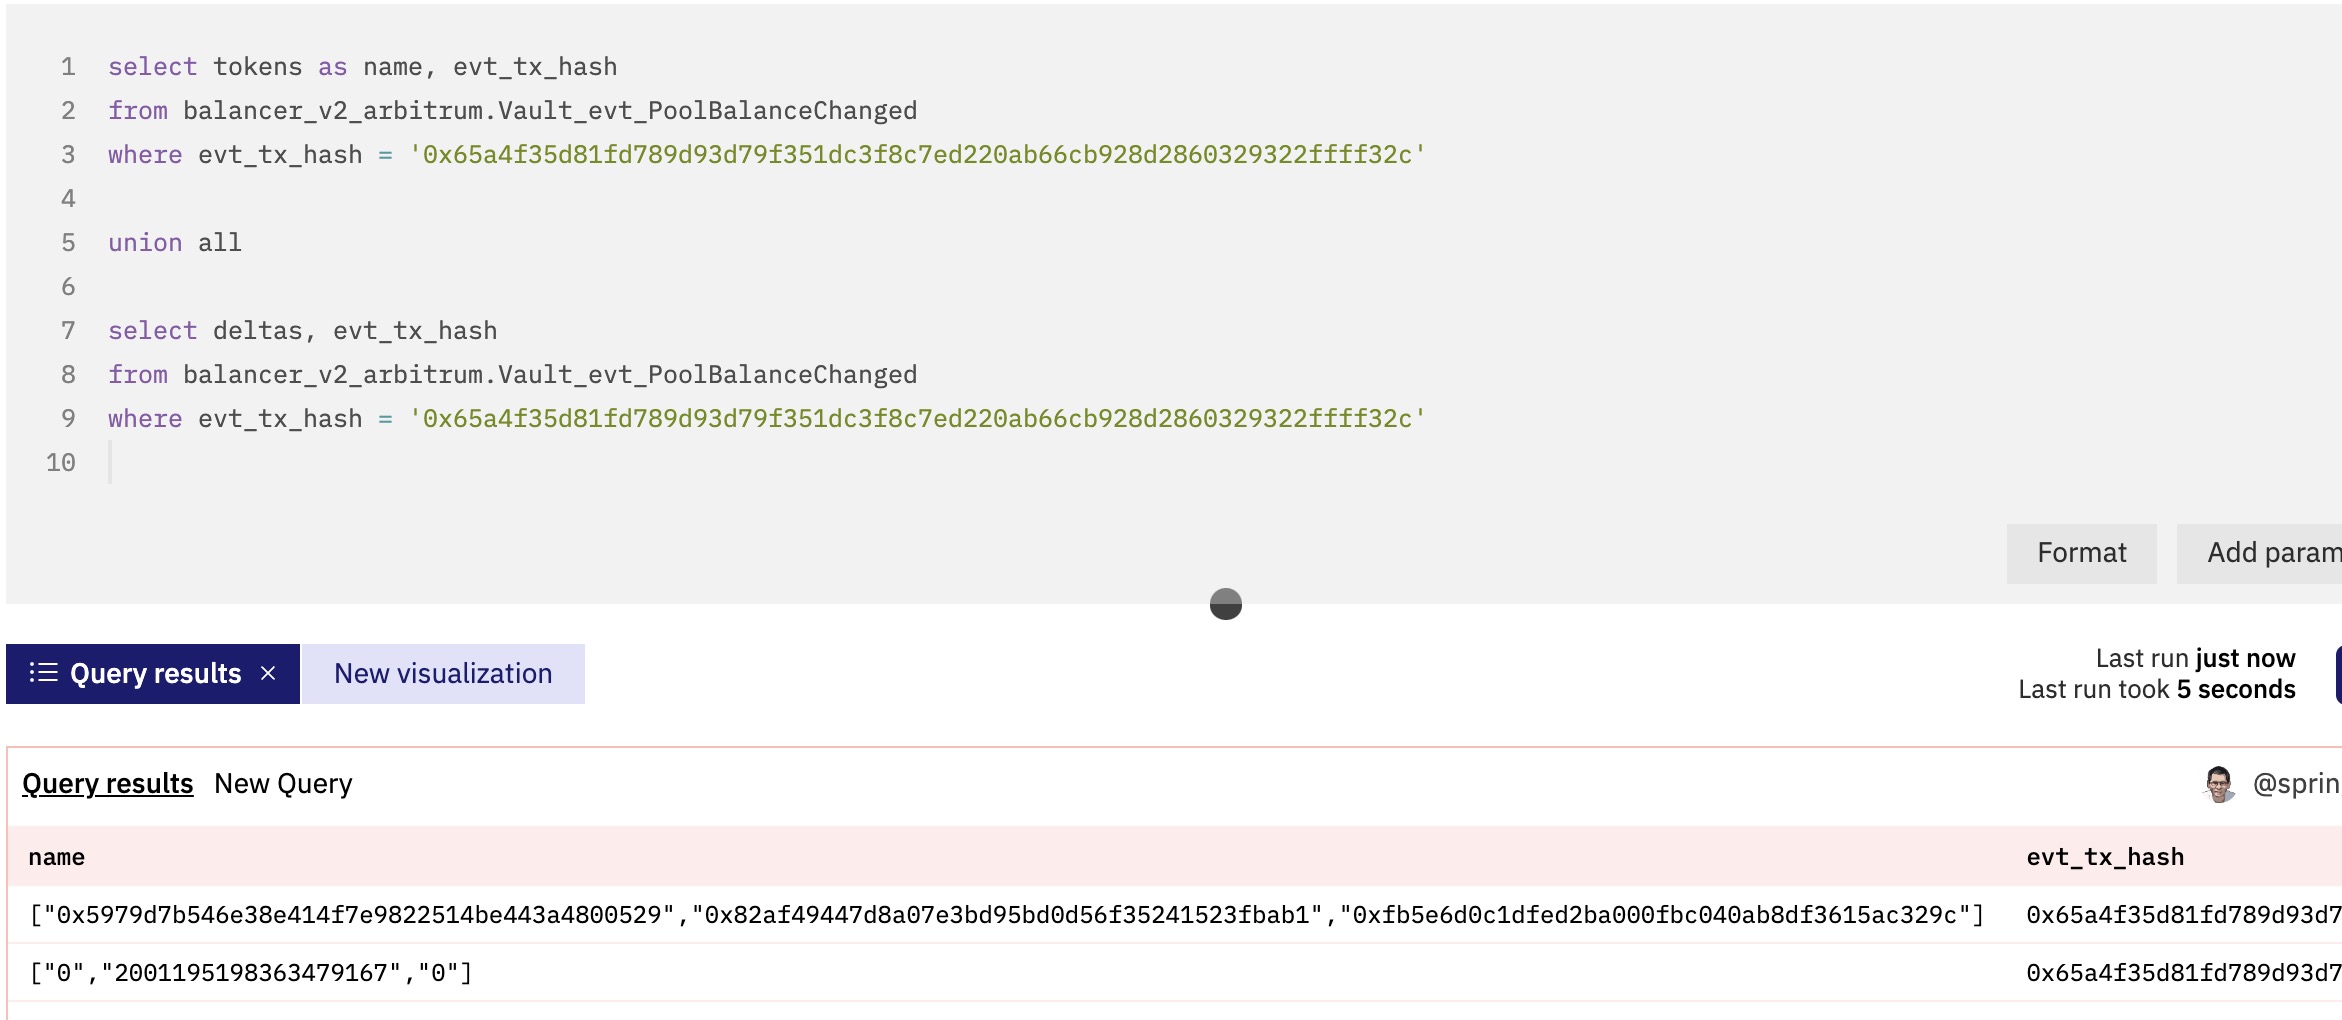Open the @sprin profile link
Screen dimensions: 2342x1020
coord(2296,784)
